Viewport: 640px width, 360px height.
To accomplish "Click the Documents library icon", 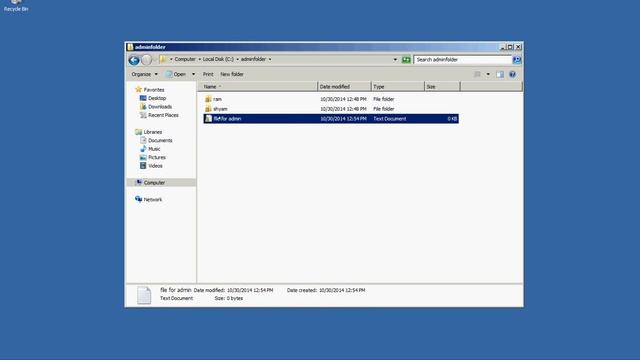I will (x=143, y=140).
